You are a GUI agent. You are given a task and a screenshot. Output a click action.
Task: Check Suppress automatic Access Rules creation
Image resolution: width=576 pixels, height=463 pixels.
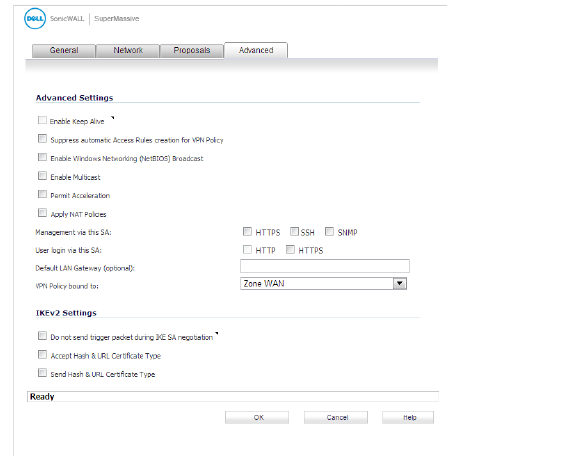click(x=42, y=139)
